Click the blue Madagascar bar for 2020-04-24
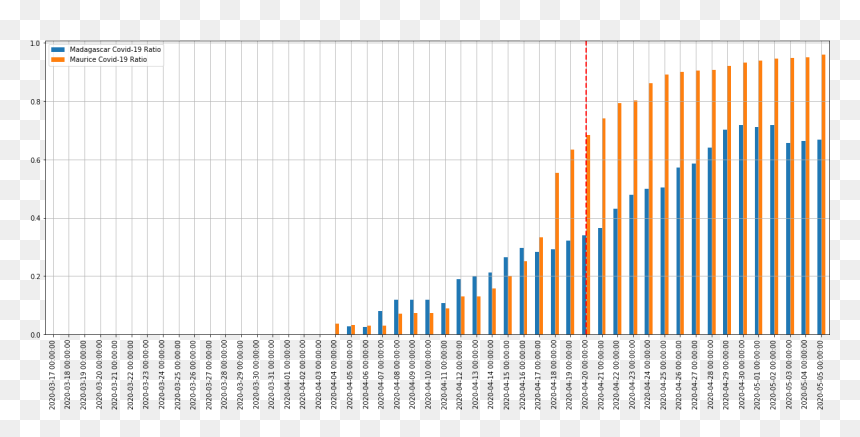860x437 pixels. [x=647, y=262]
